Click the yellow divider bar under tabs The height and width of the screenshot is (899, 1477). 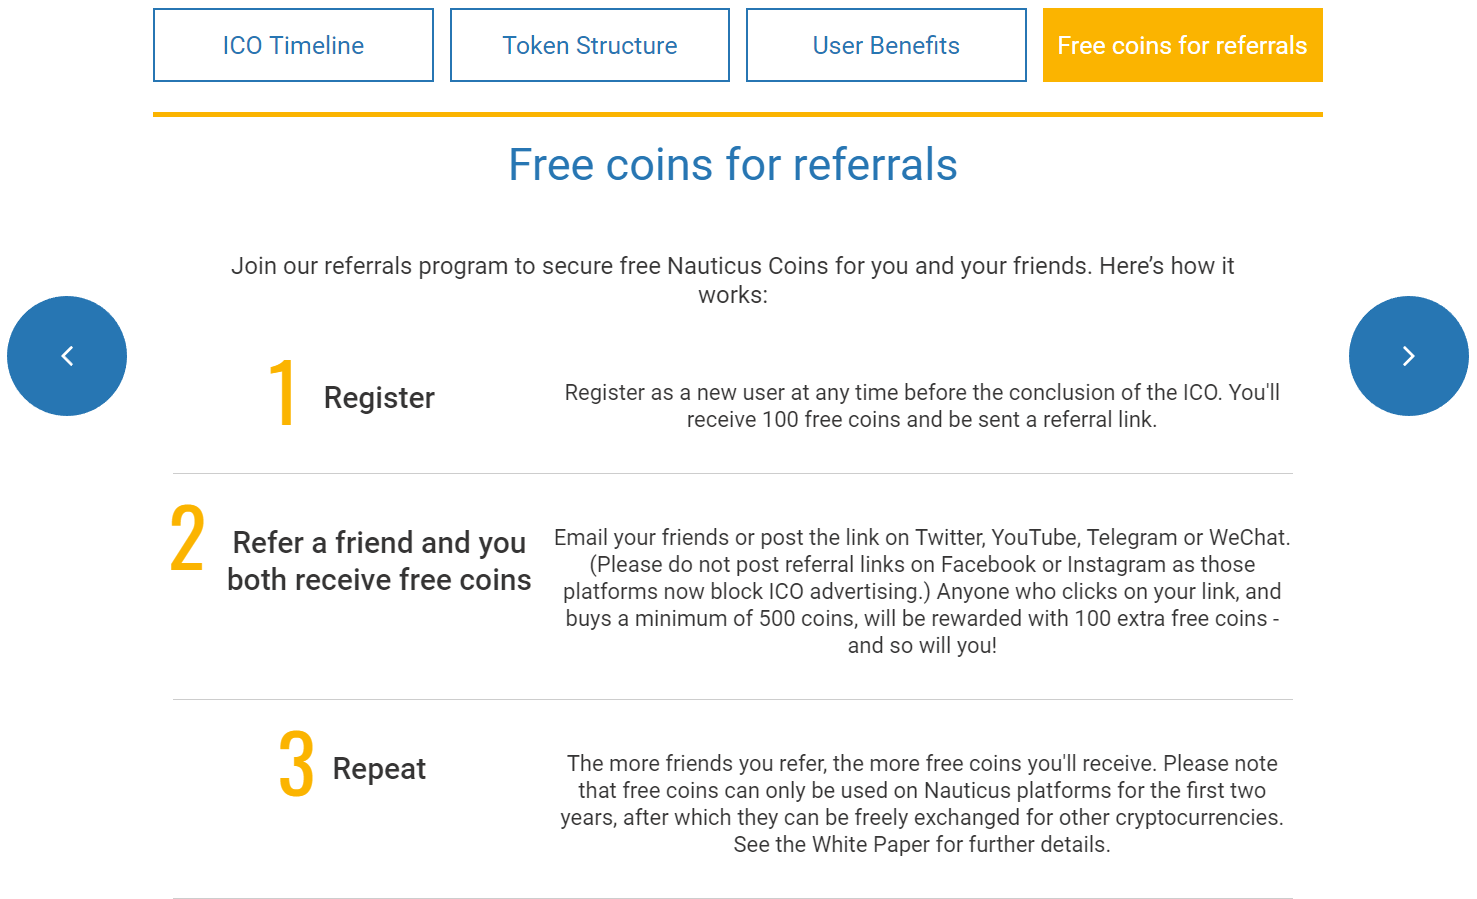[738, 114]
